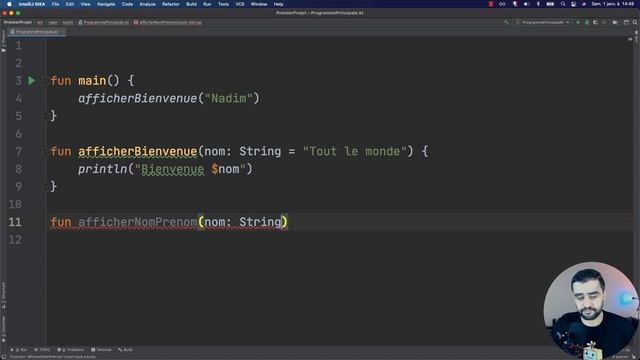Open the VCS menu
This screenshot has height=360, width=640.
click(240, 4)
